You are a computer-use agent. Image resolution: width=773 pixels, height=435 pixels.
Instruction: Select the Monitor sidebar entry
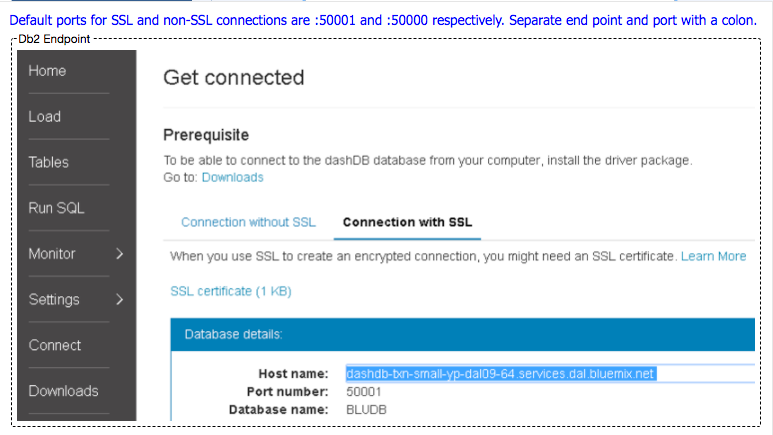52,254
